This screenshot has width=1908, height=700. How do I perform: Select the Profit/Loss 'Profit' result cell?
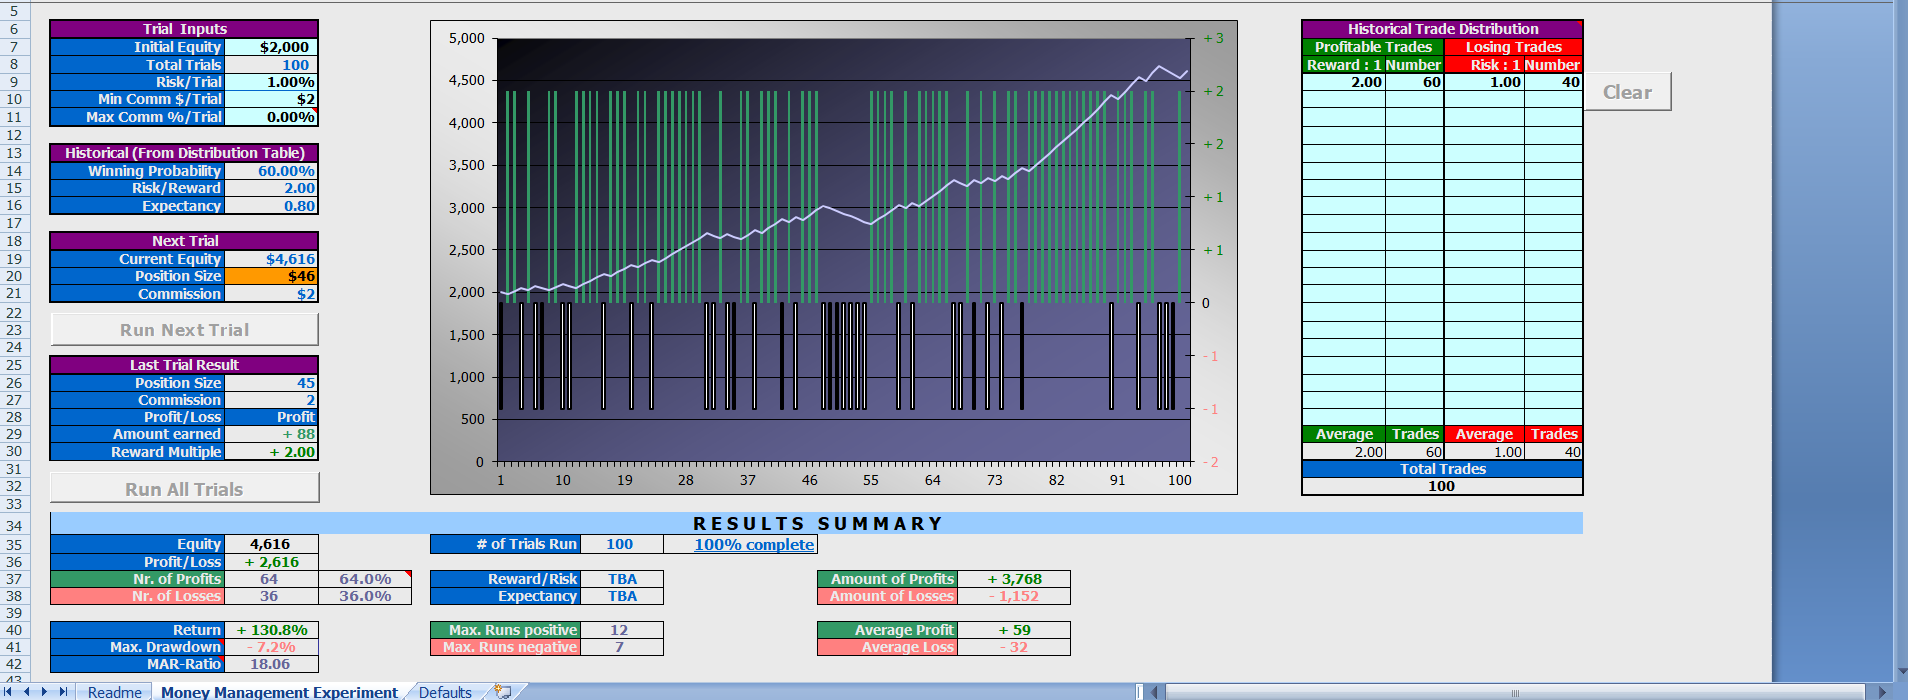[x=271, y=417]
